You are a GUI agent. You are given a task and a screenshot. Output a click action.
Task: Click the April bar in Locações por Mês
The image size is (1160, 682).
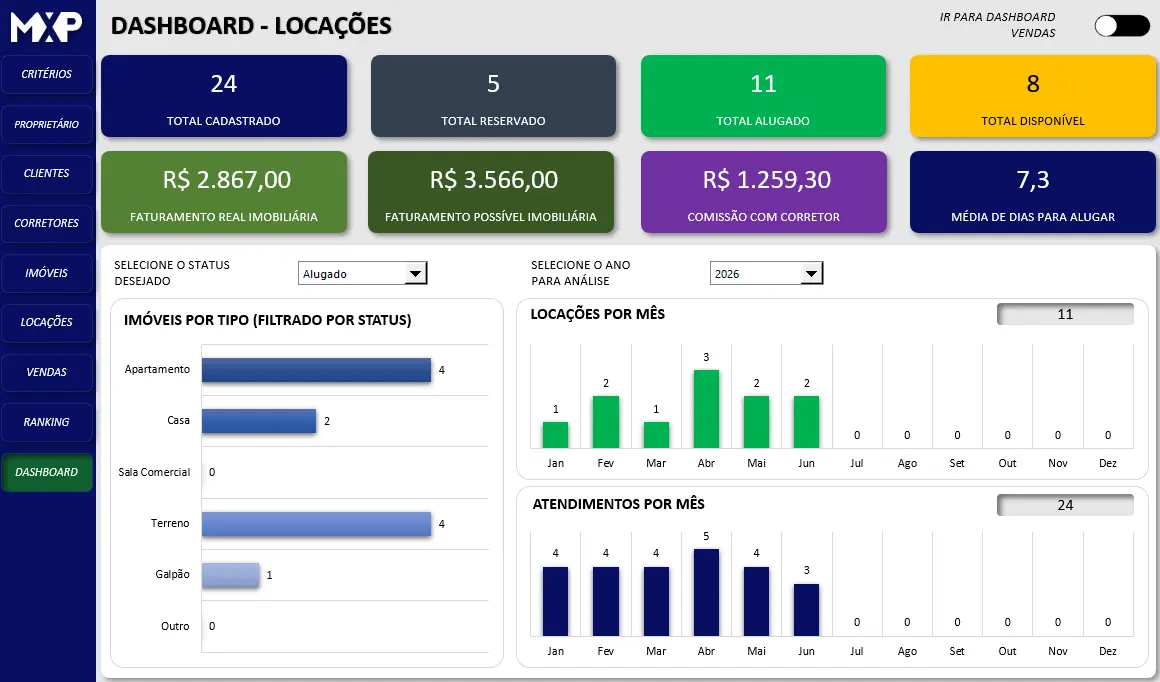[x=707, y=409]
